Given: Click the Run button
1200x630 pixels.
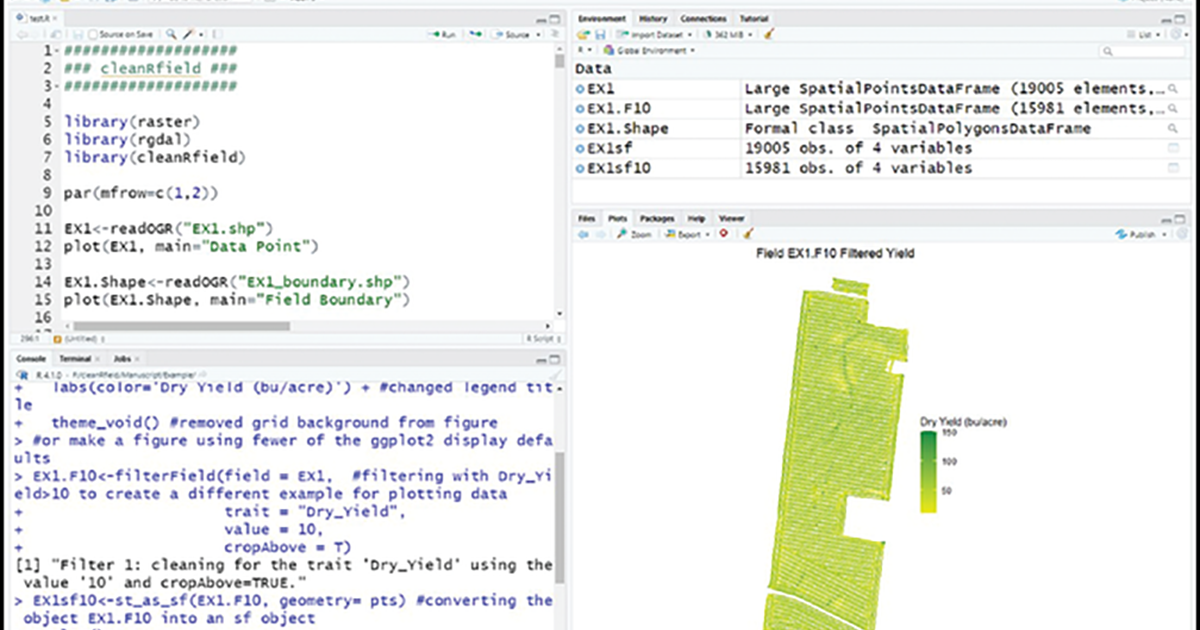Looking at the screenshot, I should pyautogui.click(x=443, y=34).
